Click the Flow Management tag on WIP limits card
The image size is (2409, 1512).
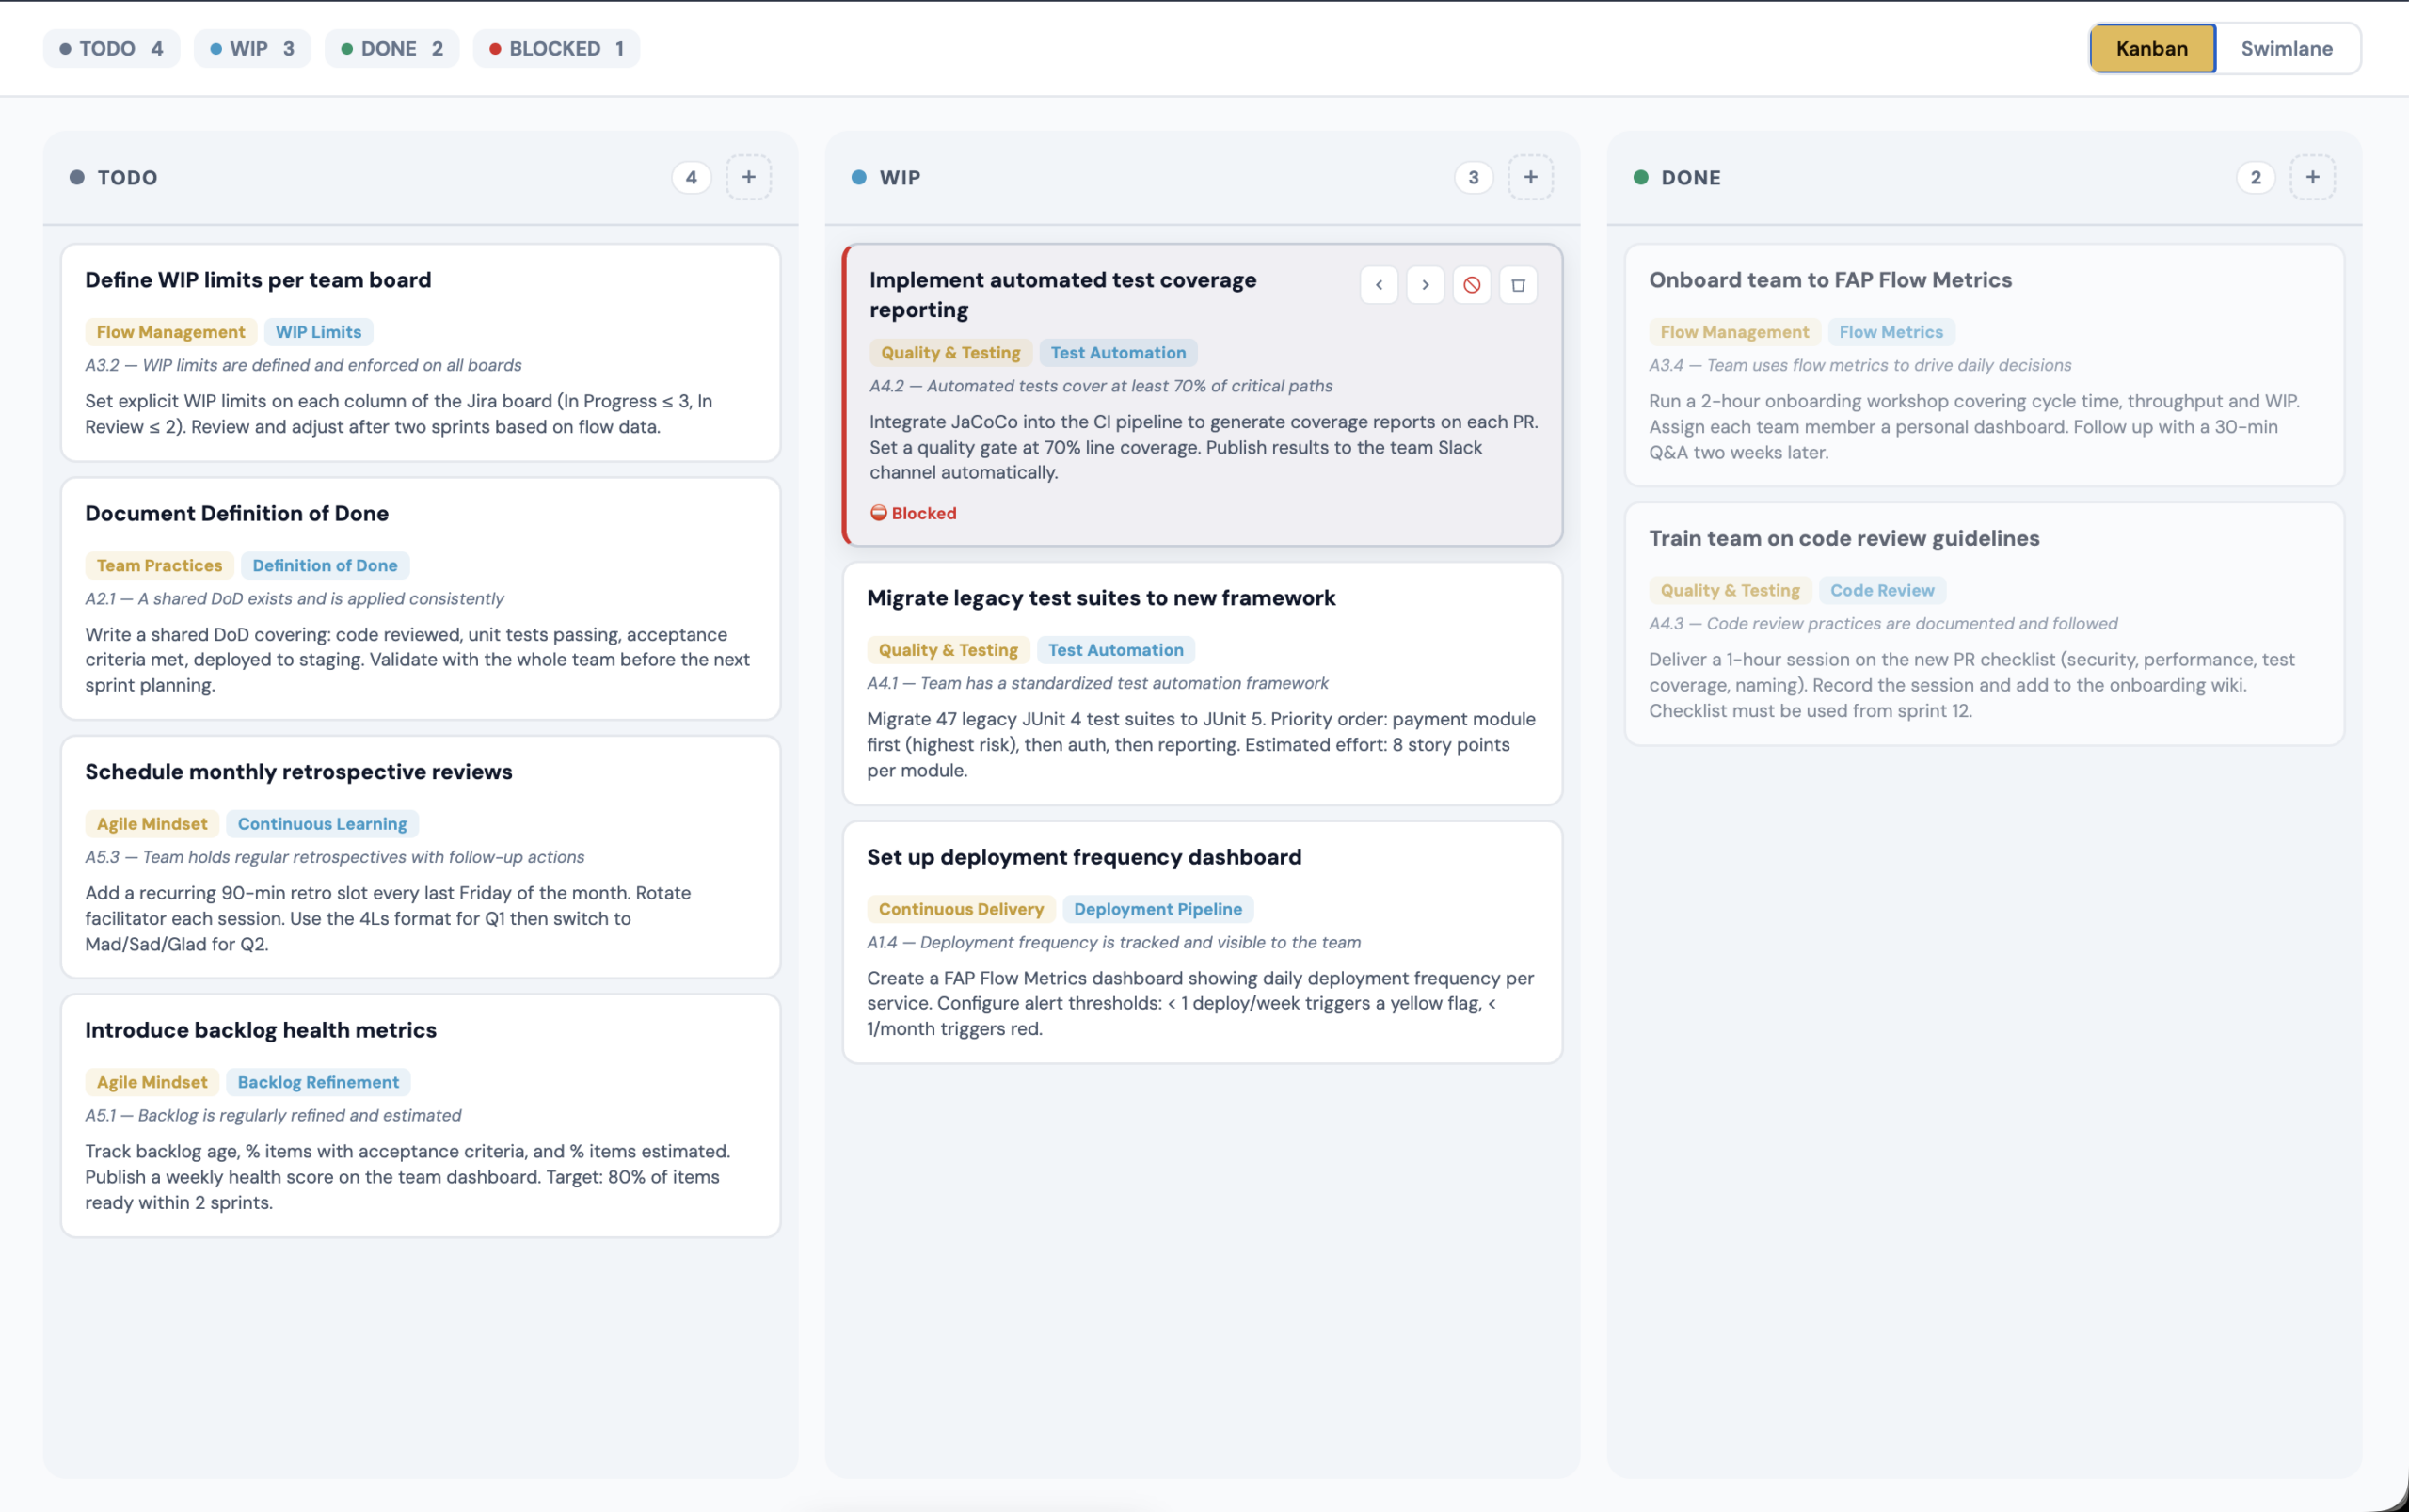click(170, 332)
